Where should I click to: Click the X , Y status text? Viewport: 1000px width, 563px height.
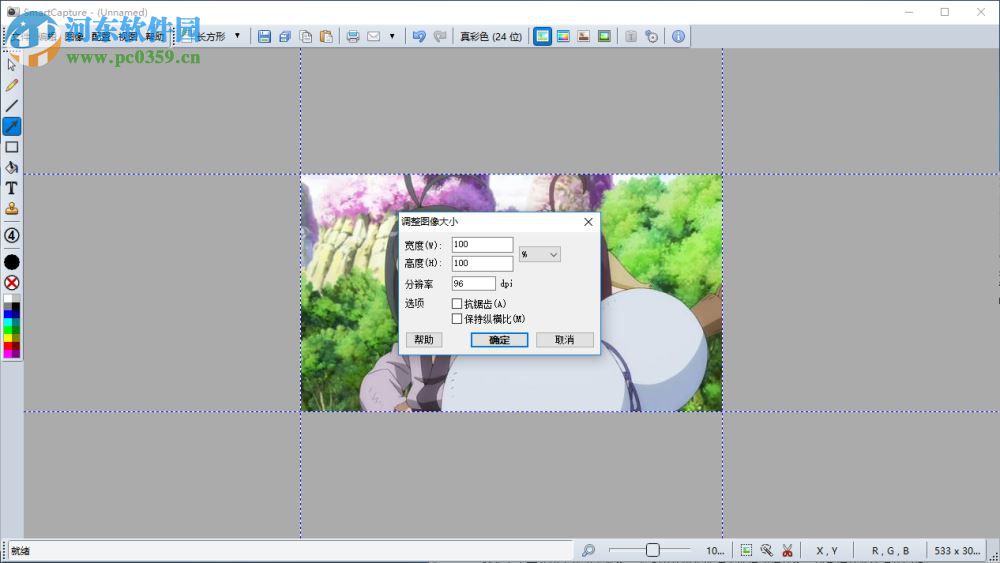(x=827, y=550)
